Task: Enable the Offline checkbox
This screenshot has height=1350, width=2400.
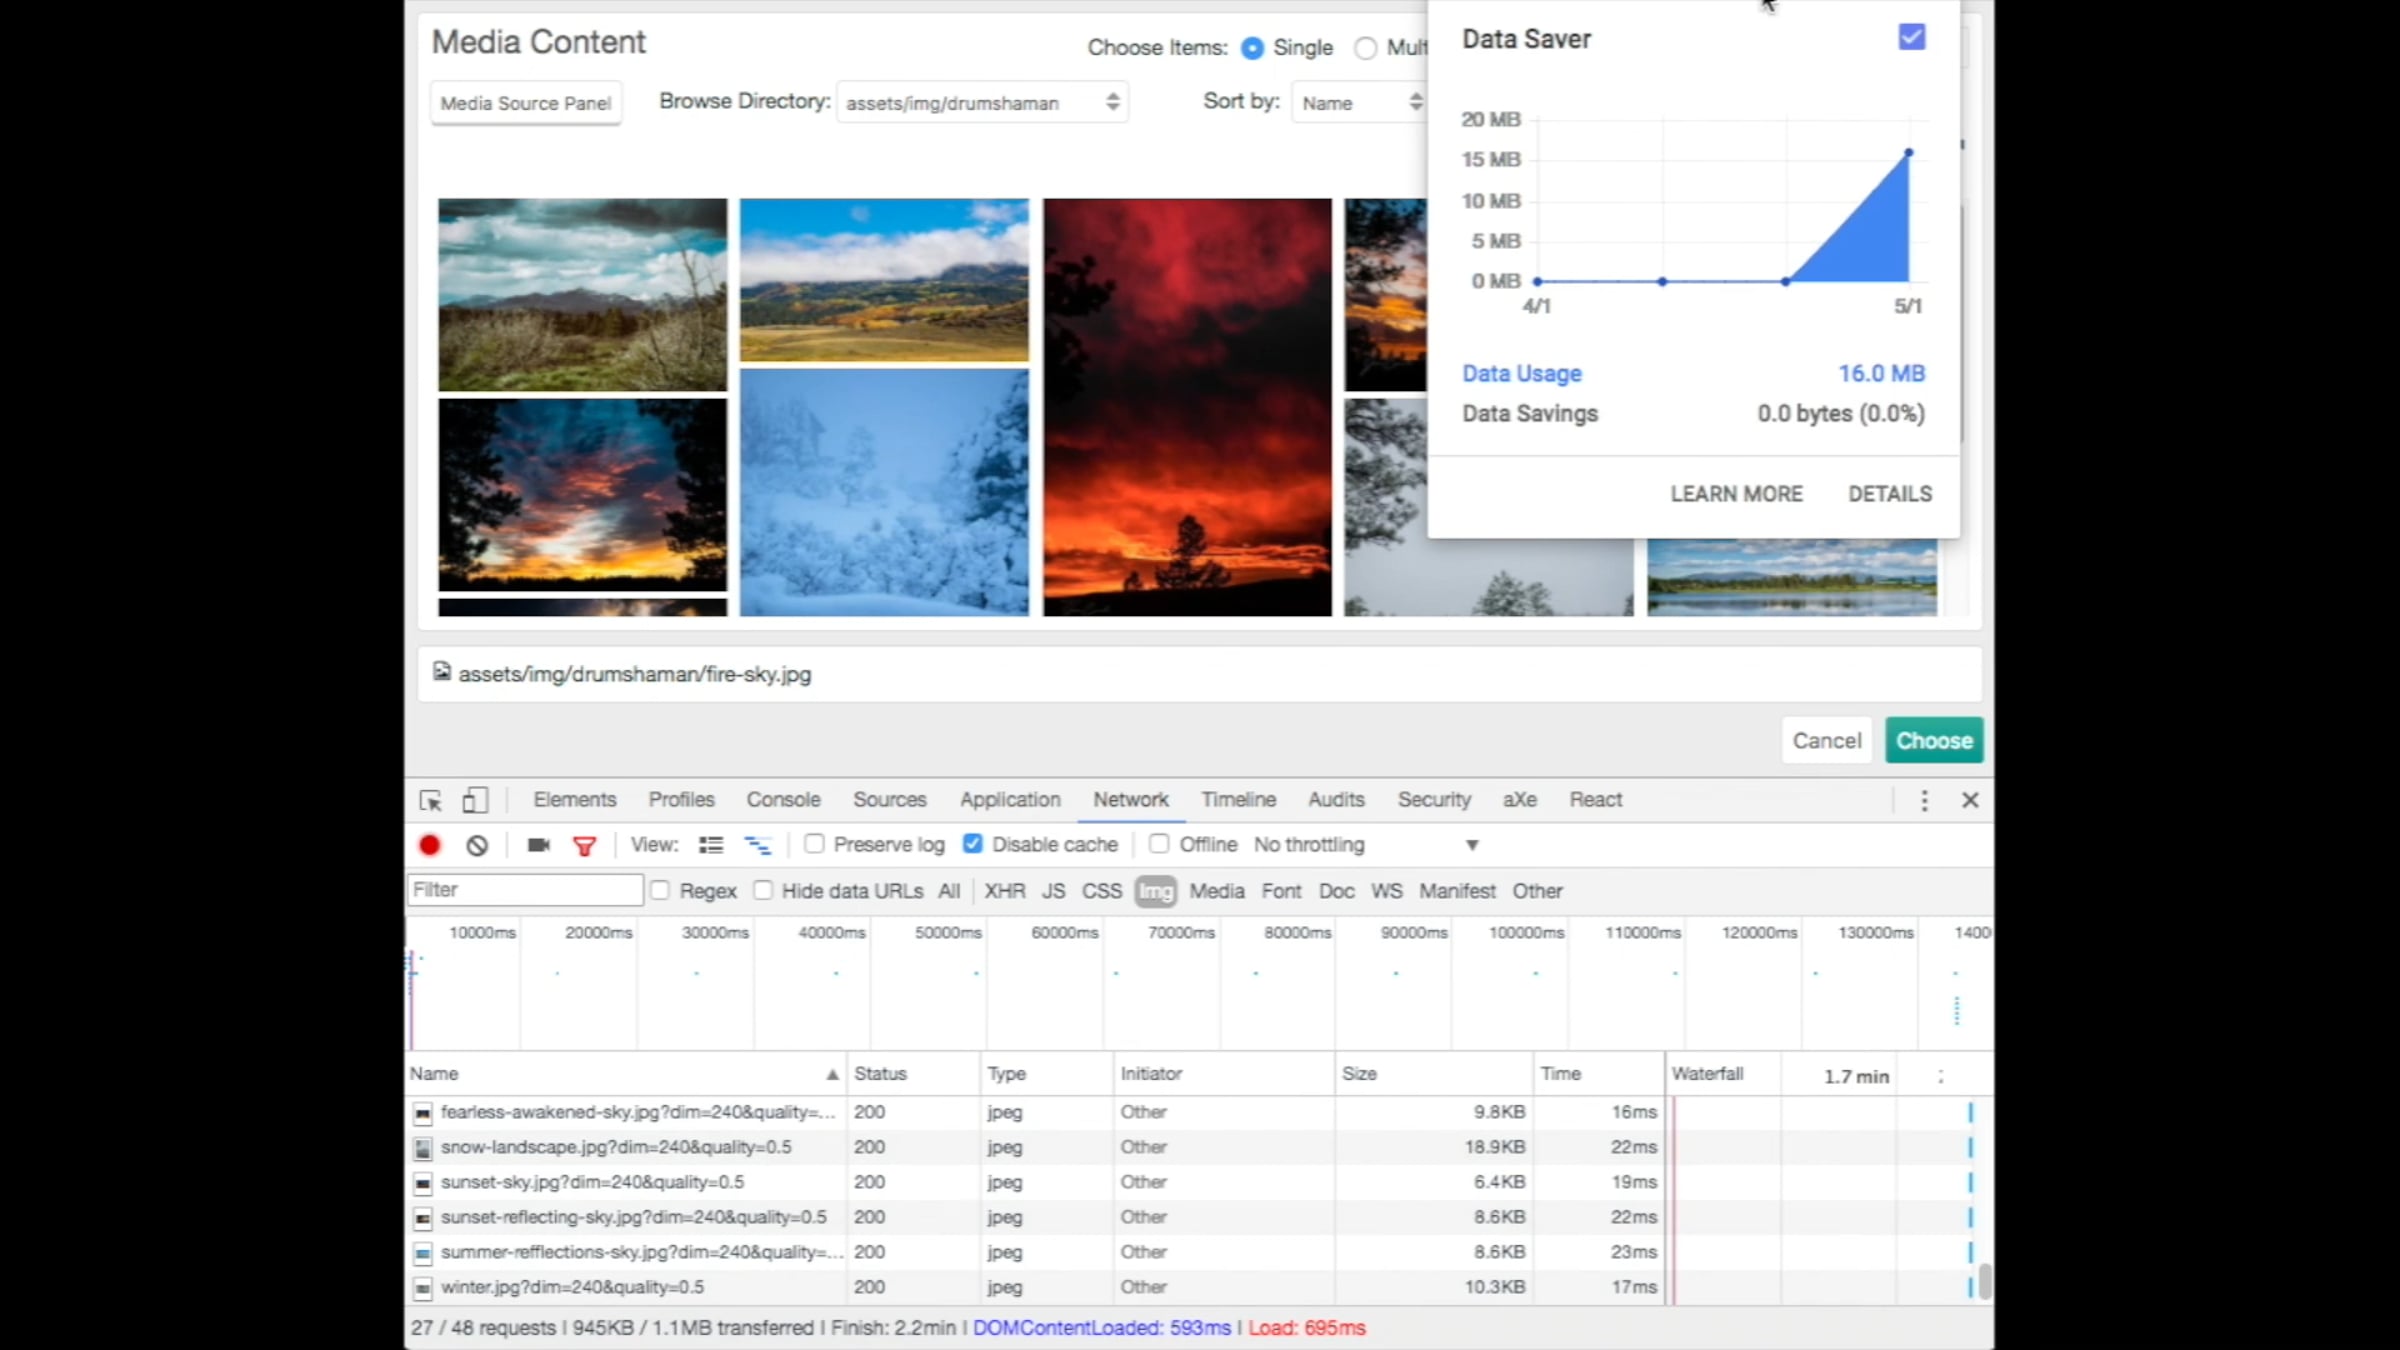Action: click(x=1159, y=844)
